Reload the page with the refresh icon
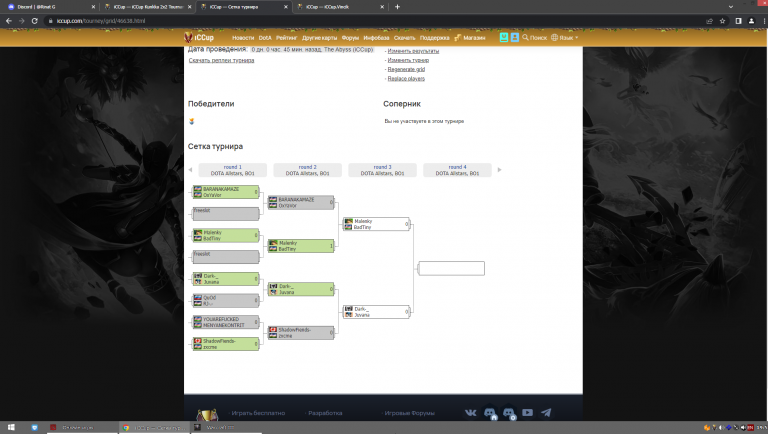 click(x=34, y=21)
